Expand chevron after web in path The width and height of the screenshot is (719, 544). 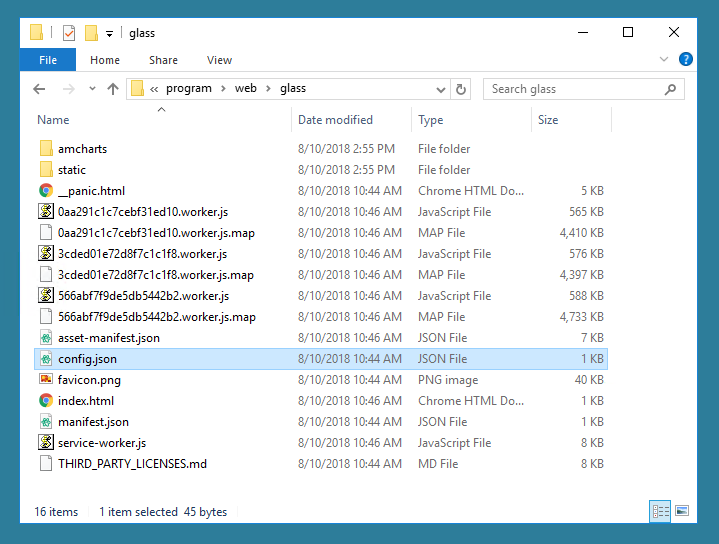pyautogui.click(x=268, y=89)
